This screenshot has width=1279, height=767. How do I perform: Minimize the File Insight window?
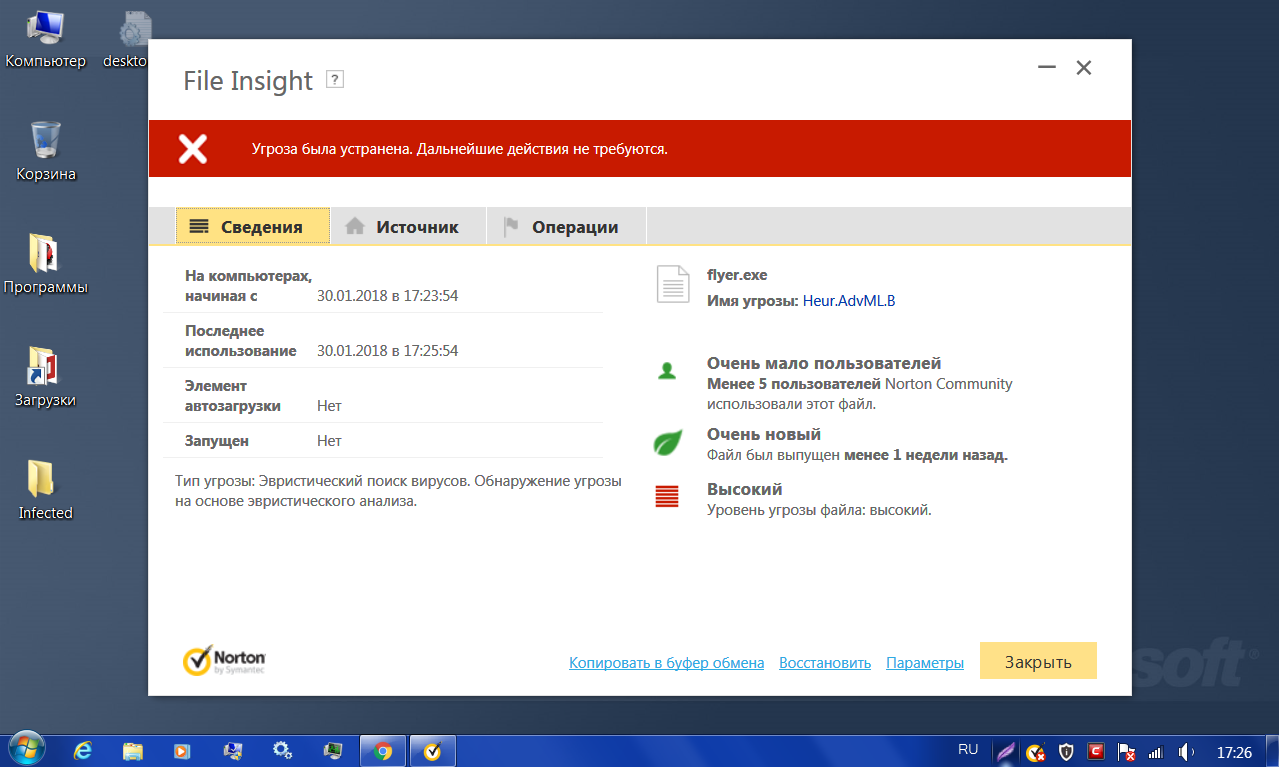pyautogui.click(x=1047, y=68)
